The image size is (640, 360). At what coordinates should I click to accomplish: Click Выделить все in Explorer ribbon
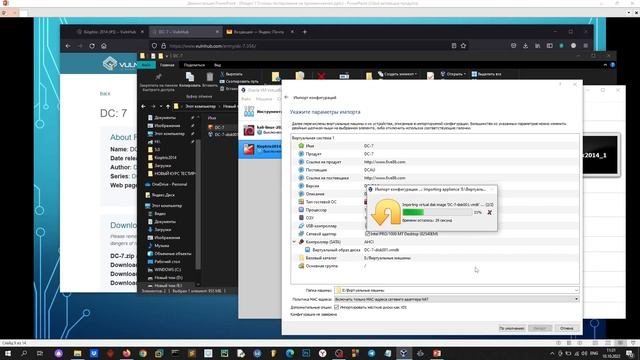[486, 74]
